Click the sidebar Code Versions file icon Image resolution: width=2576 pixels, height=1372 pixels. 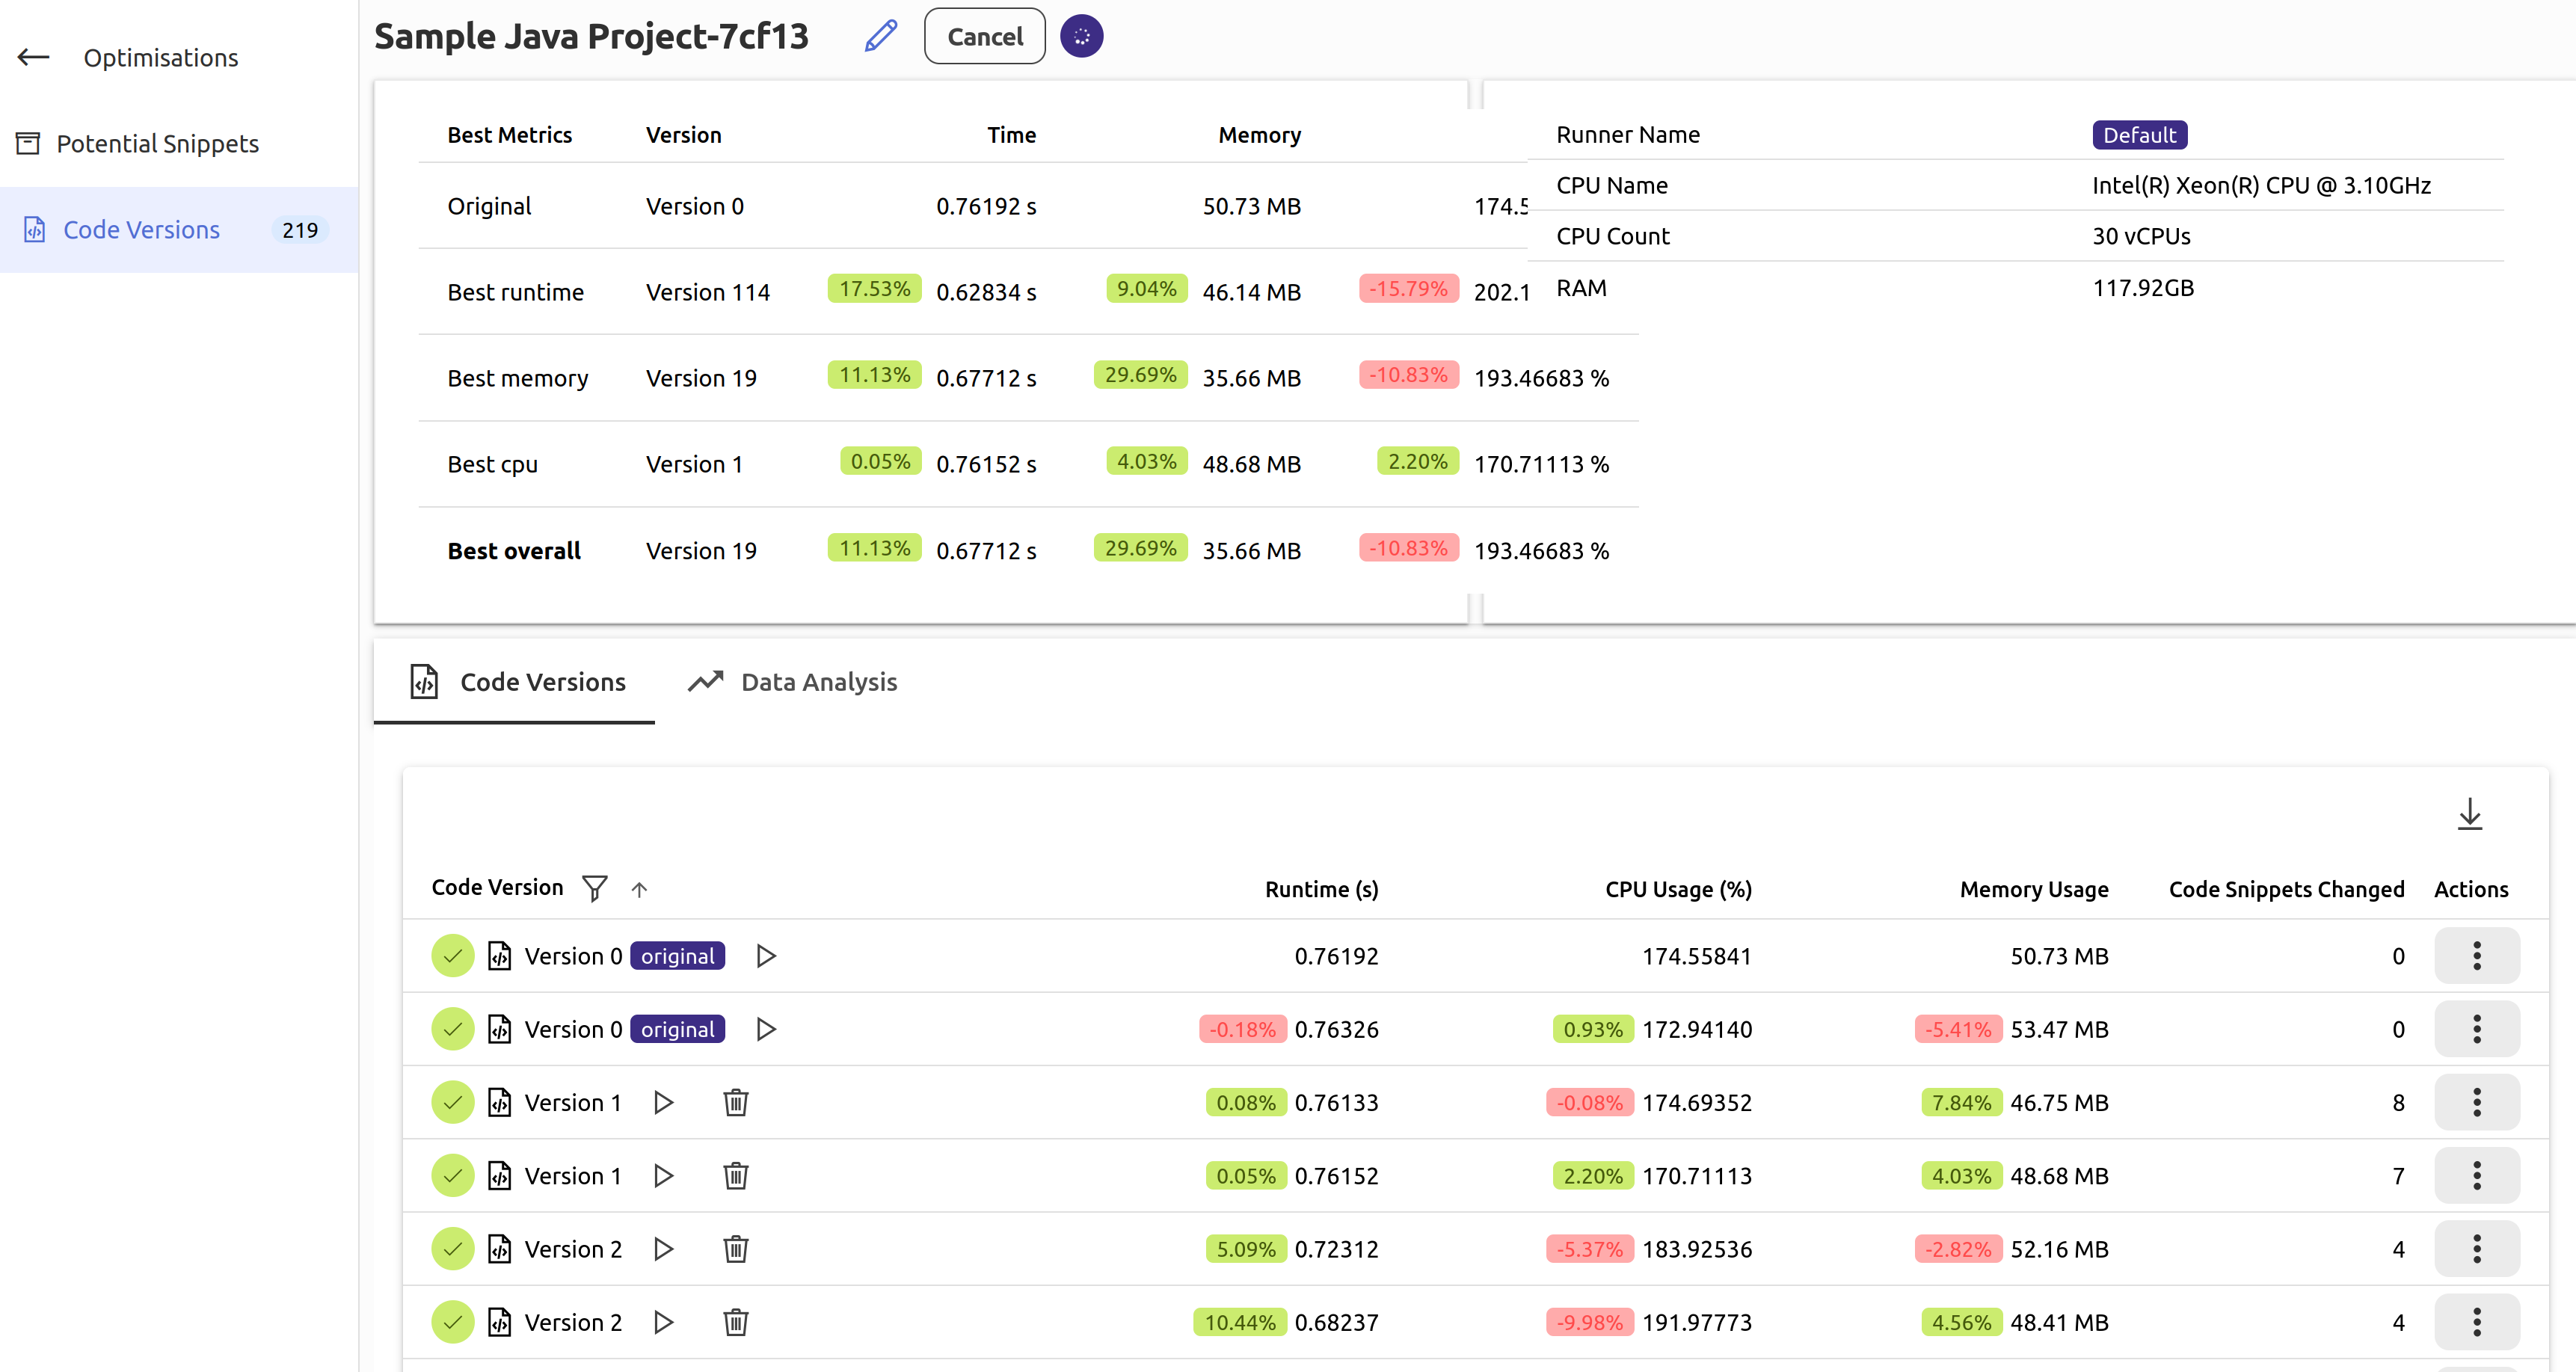tap(34, 229)
